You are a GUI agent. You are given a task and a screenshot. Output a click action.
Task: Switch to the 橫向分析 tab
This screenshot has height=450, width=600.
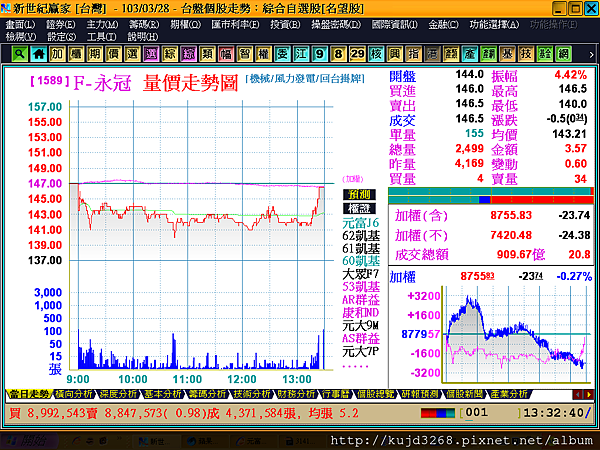(74, 394)
